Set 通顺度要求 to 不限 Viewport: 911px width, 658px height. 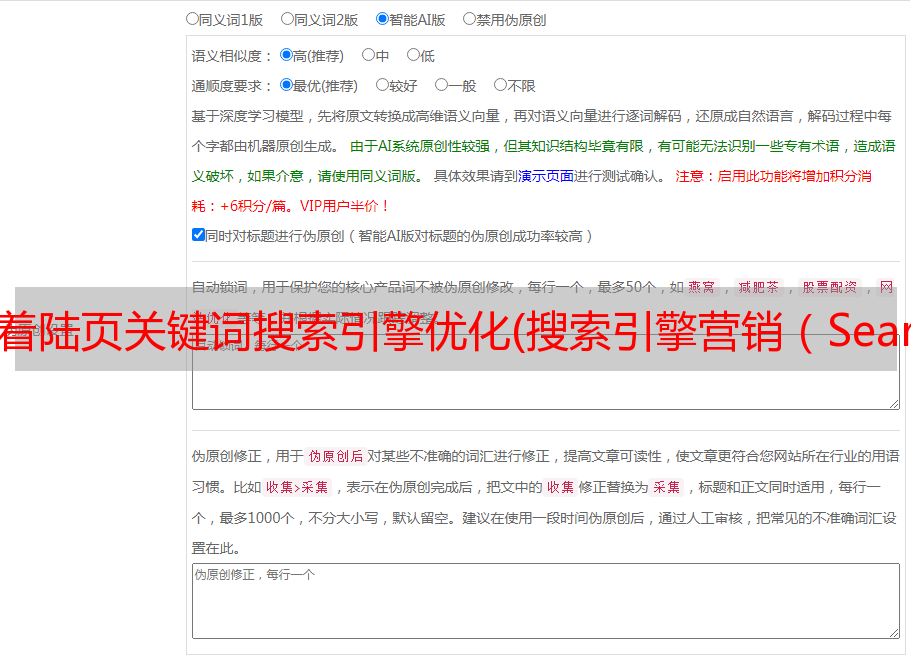click(500, 85)
